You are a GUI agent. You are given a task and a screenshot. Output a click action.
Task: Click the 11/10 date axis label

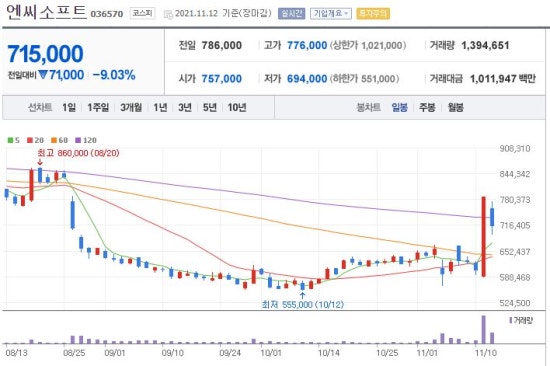485,353
